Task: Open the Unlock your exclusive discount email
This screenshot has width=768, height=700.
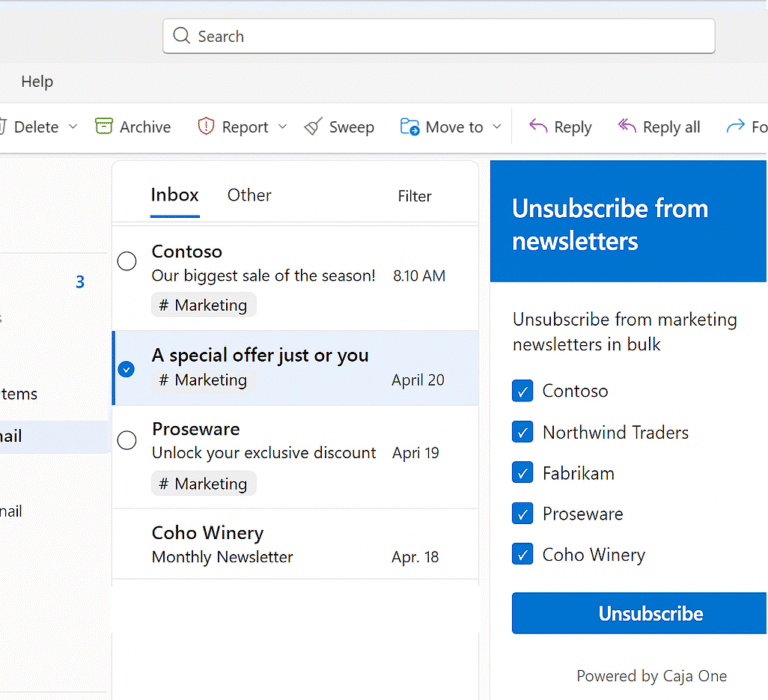Action: click(x=264, y=453)
